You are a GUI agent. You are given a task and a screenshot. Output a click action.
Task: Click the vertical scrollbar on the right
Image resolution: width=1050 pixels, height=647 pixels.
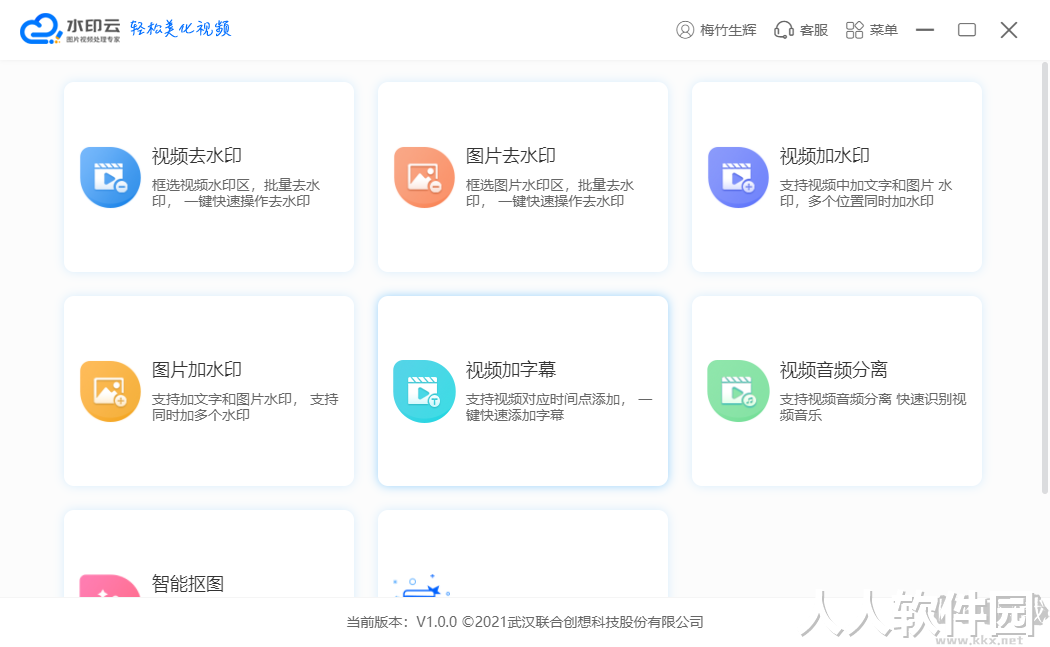[1045, 278]
